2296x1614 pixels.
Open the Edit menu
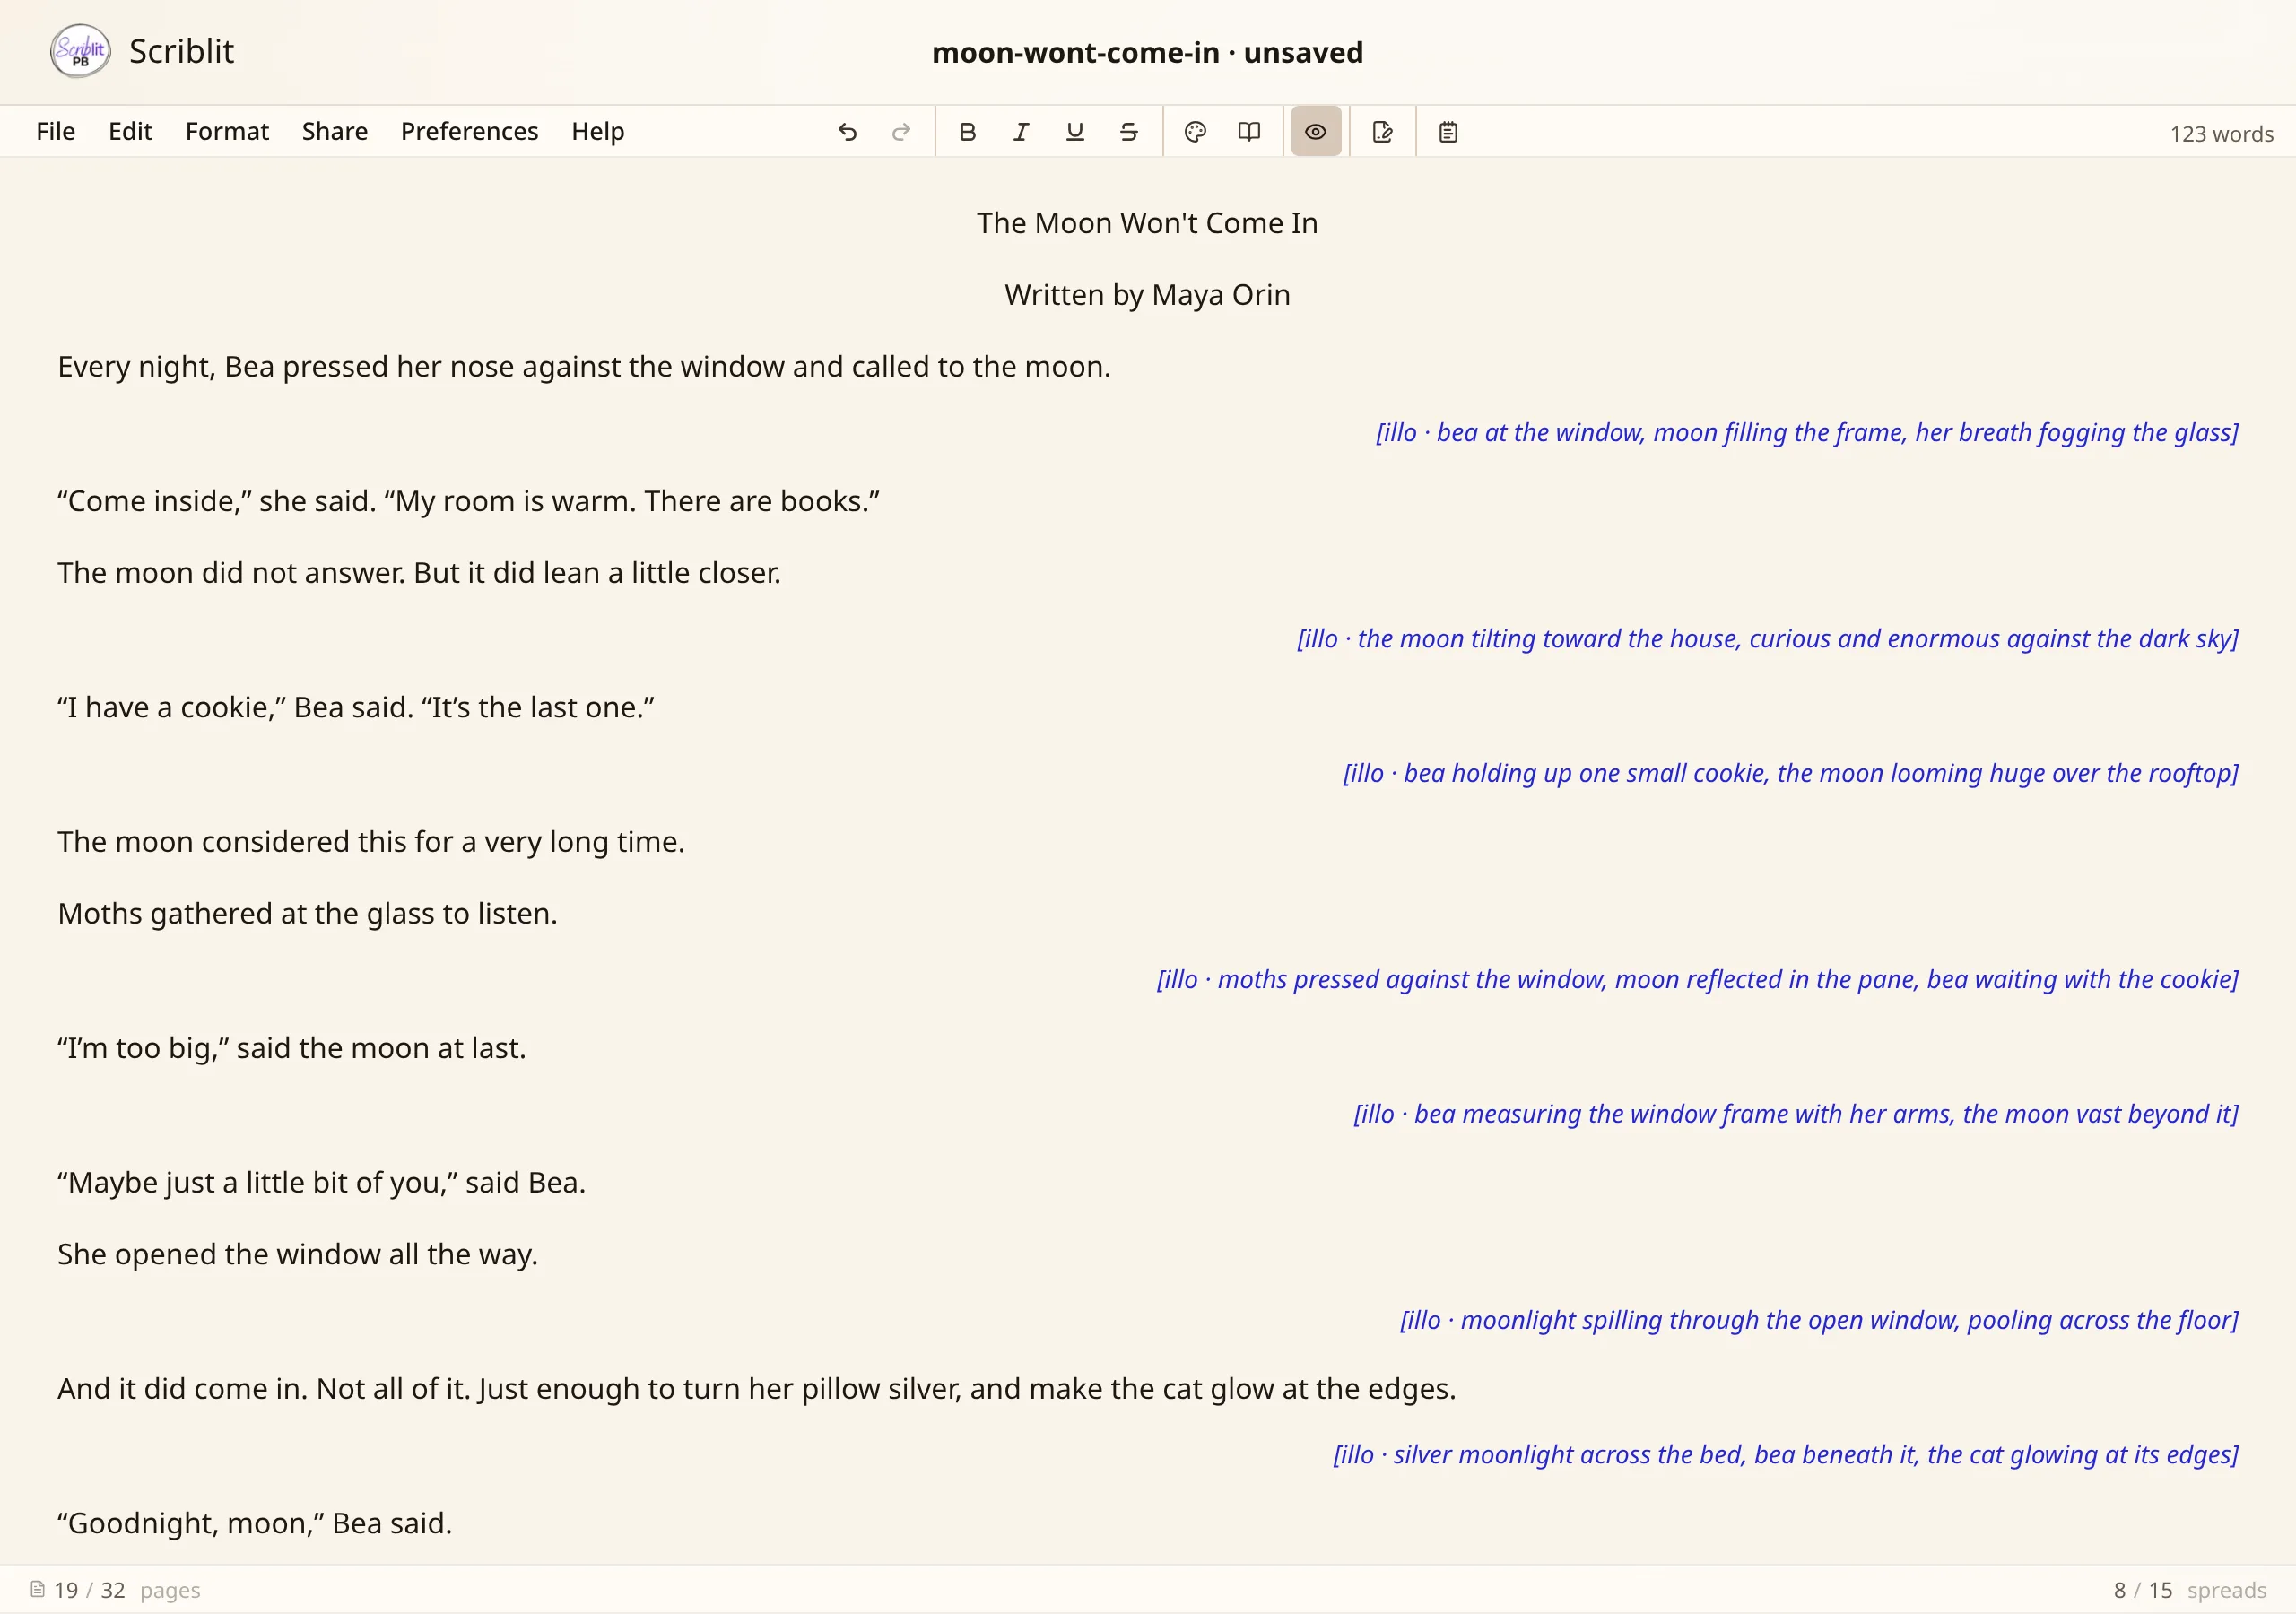[x=130, y=132]
